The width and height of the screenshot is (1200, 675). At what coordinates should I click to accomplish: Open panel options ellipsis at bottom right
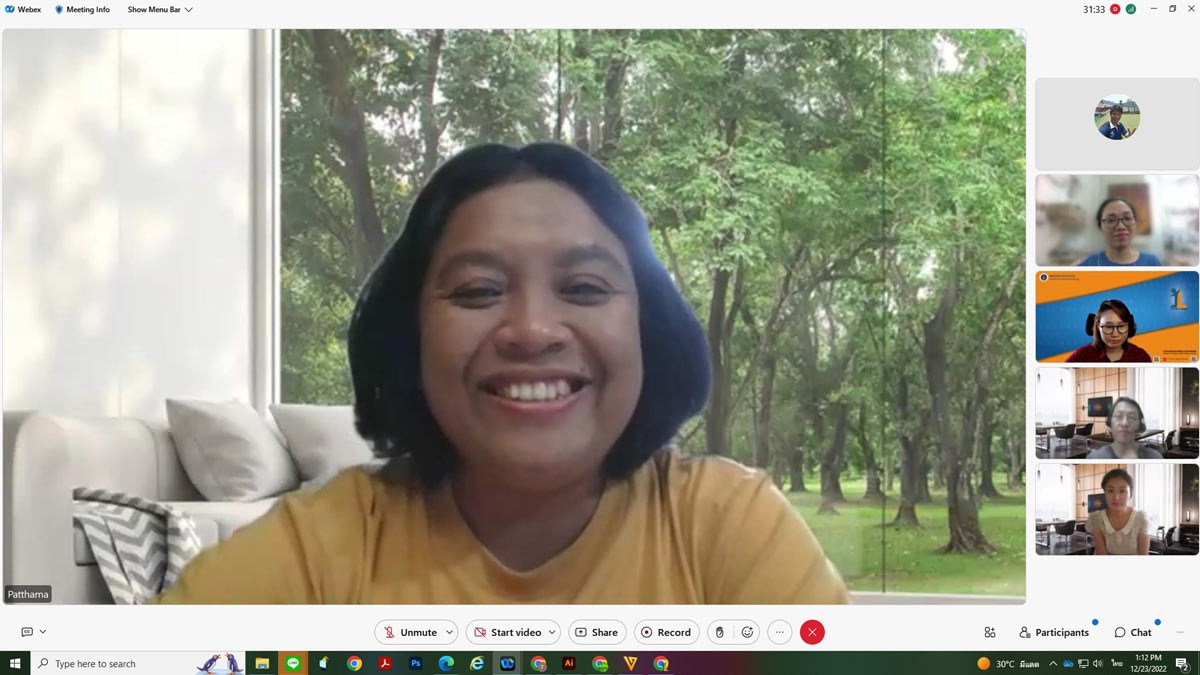coord(1180,632)
